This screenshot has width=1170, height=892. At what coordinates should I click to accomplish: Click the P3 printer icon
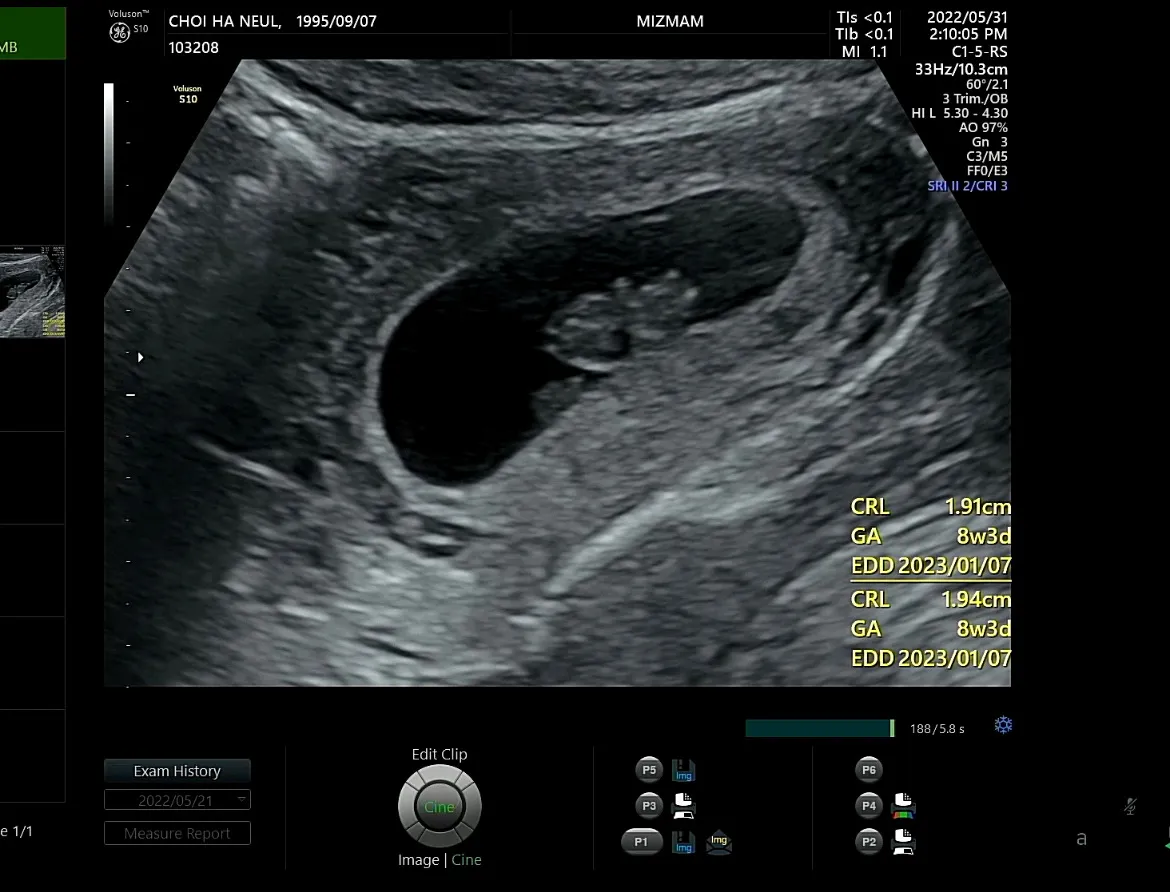[x=683, y=805]
